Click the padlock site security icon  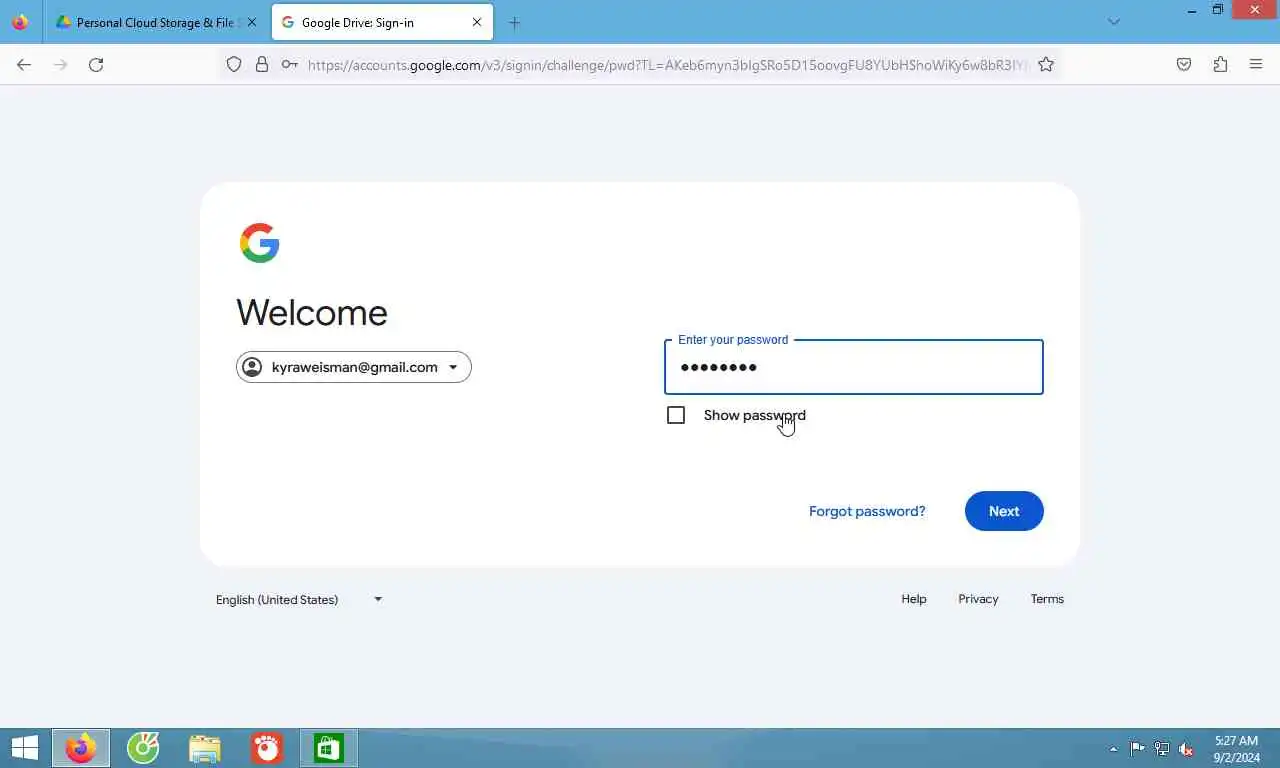click(x=262, y=64)
